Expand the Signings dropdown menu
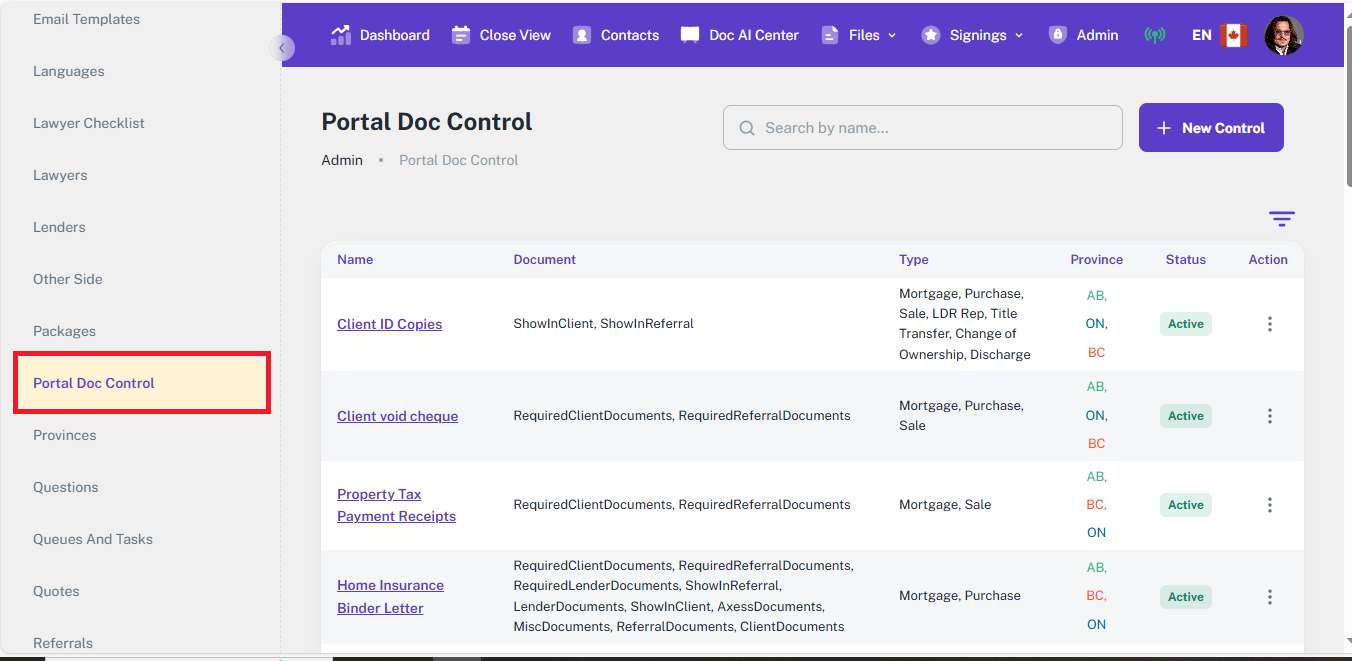Viewport: 1352px width, 661px height. pos(972,35)
